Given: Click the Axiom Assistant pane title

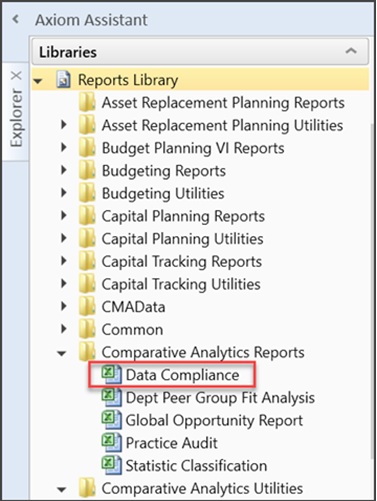Looking at the screenshot, I should coord(91,20).
